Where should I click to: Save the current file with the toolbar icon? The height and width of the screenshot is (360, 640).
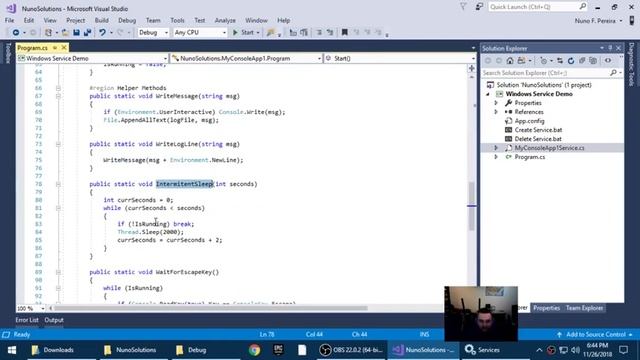coord(76,32)
